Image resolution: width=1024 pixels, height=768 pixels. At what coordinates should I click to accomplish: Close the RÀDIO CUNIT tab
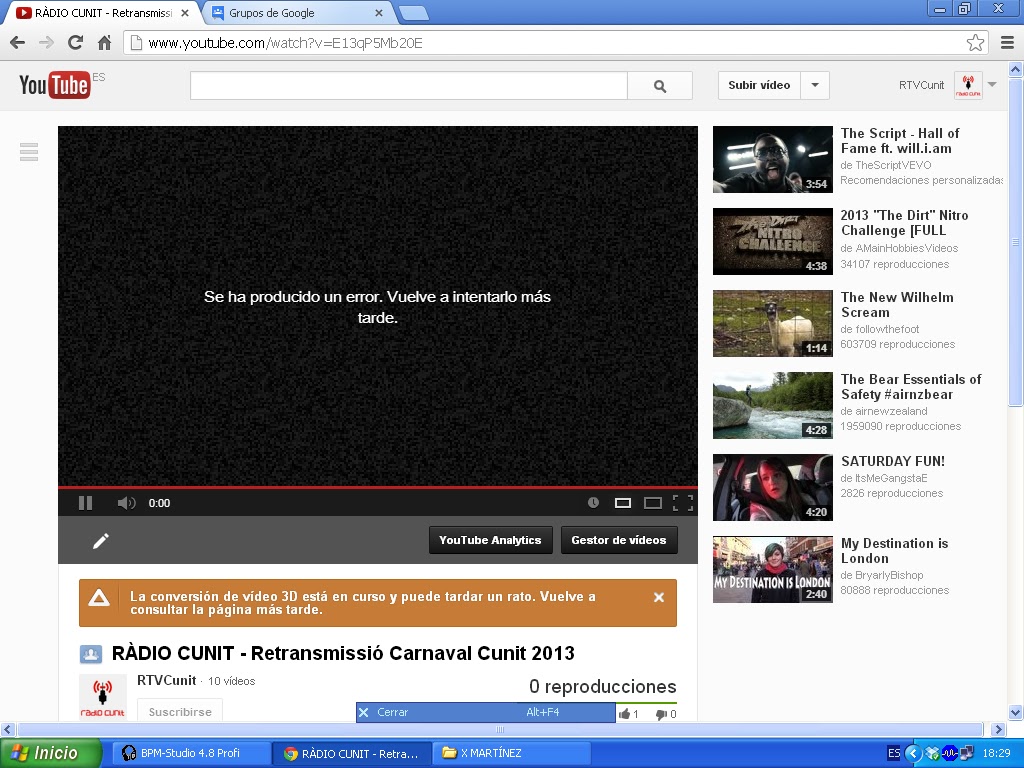tap(185, 13)
